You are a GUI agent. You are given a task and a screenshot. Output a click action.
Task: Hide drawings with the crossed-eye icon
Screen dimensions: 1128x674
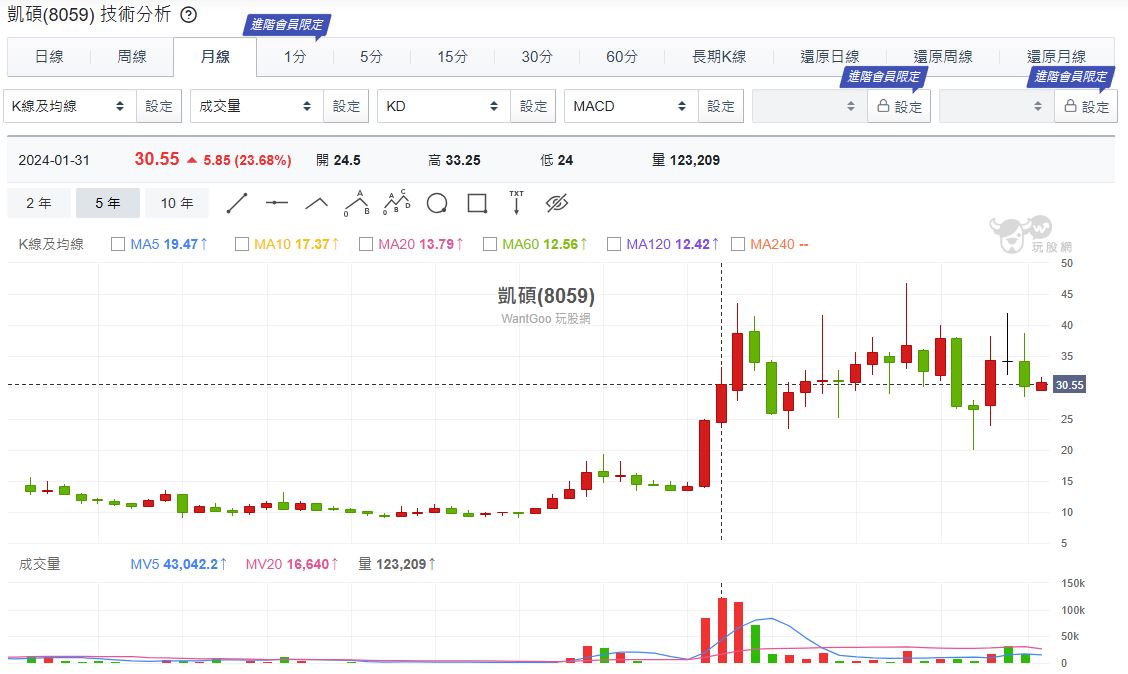tap(557, 204)
